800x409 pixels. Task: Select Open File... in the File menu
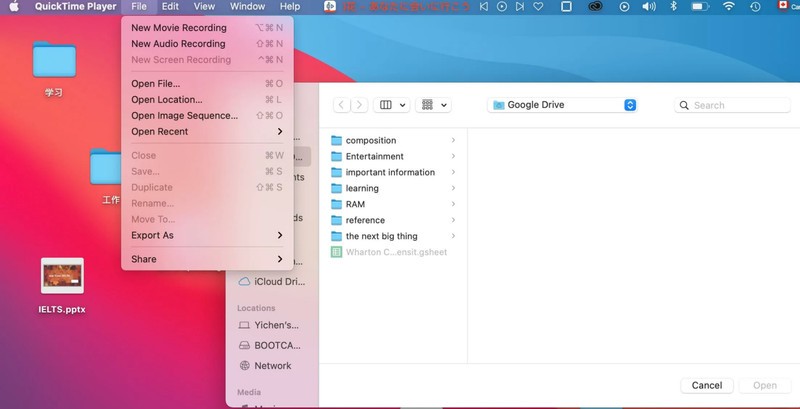click(207, 84)
